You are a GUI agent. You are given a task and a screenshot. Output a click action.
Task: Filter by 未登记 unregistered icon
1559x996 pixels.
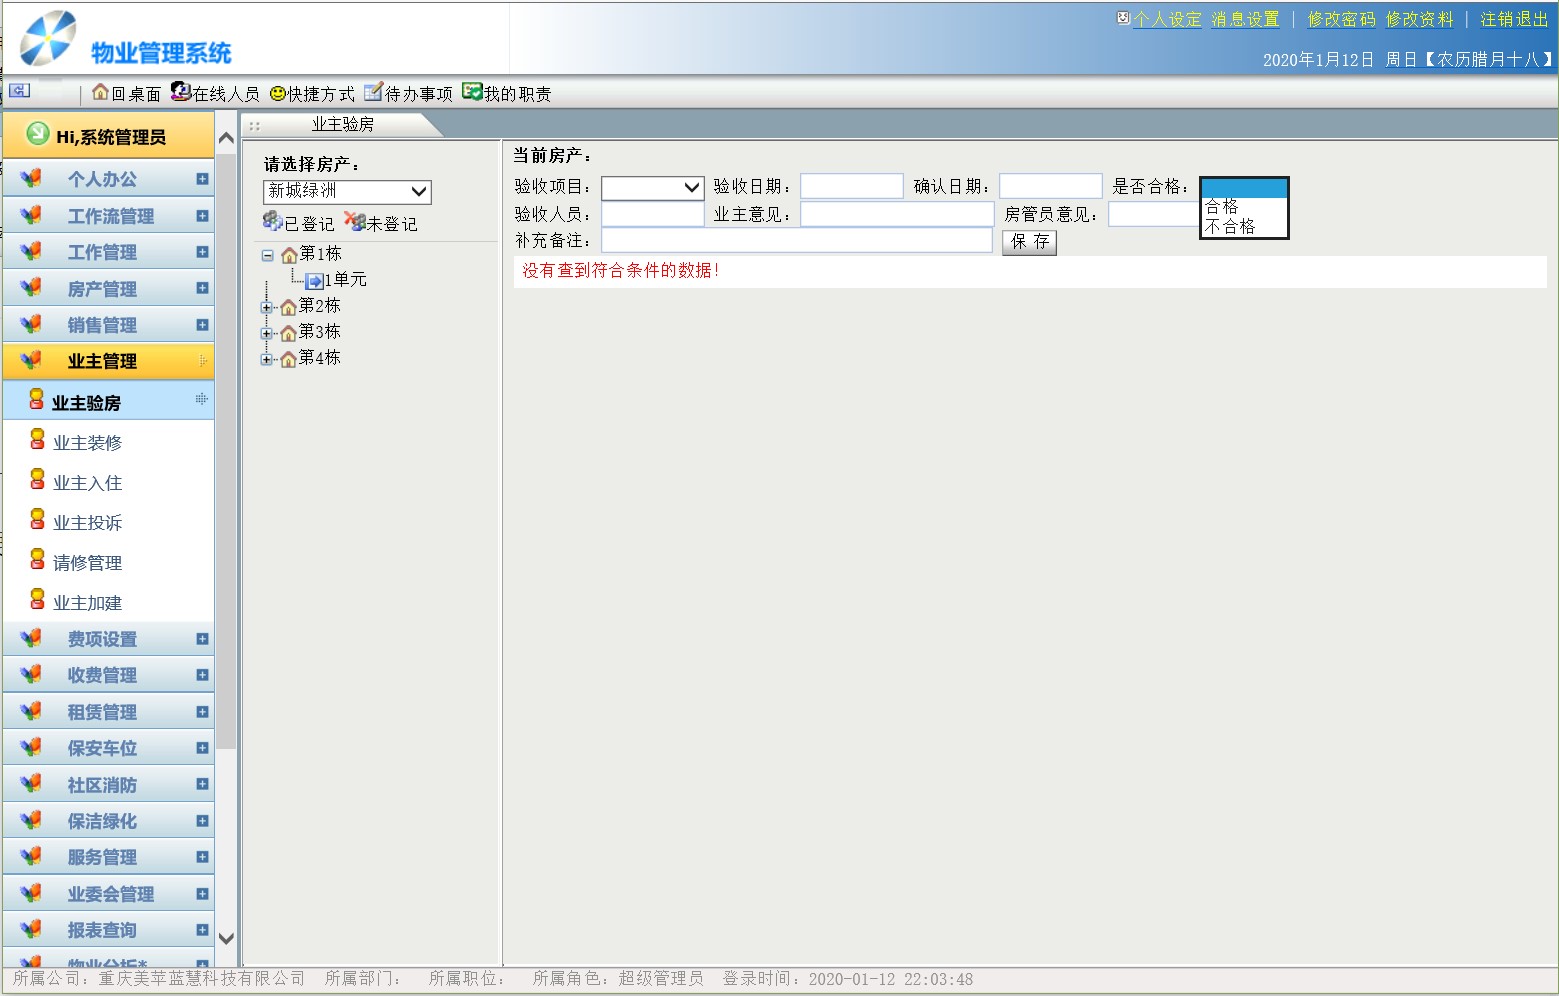[355, 222]
